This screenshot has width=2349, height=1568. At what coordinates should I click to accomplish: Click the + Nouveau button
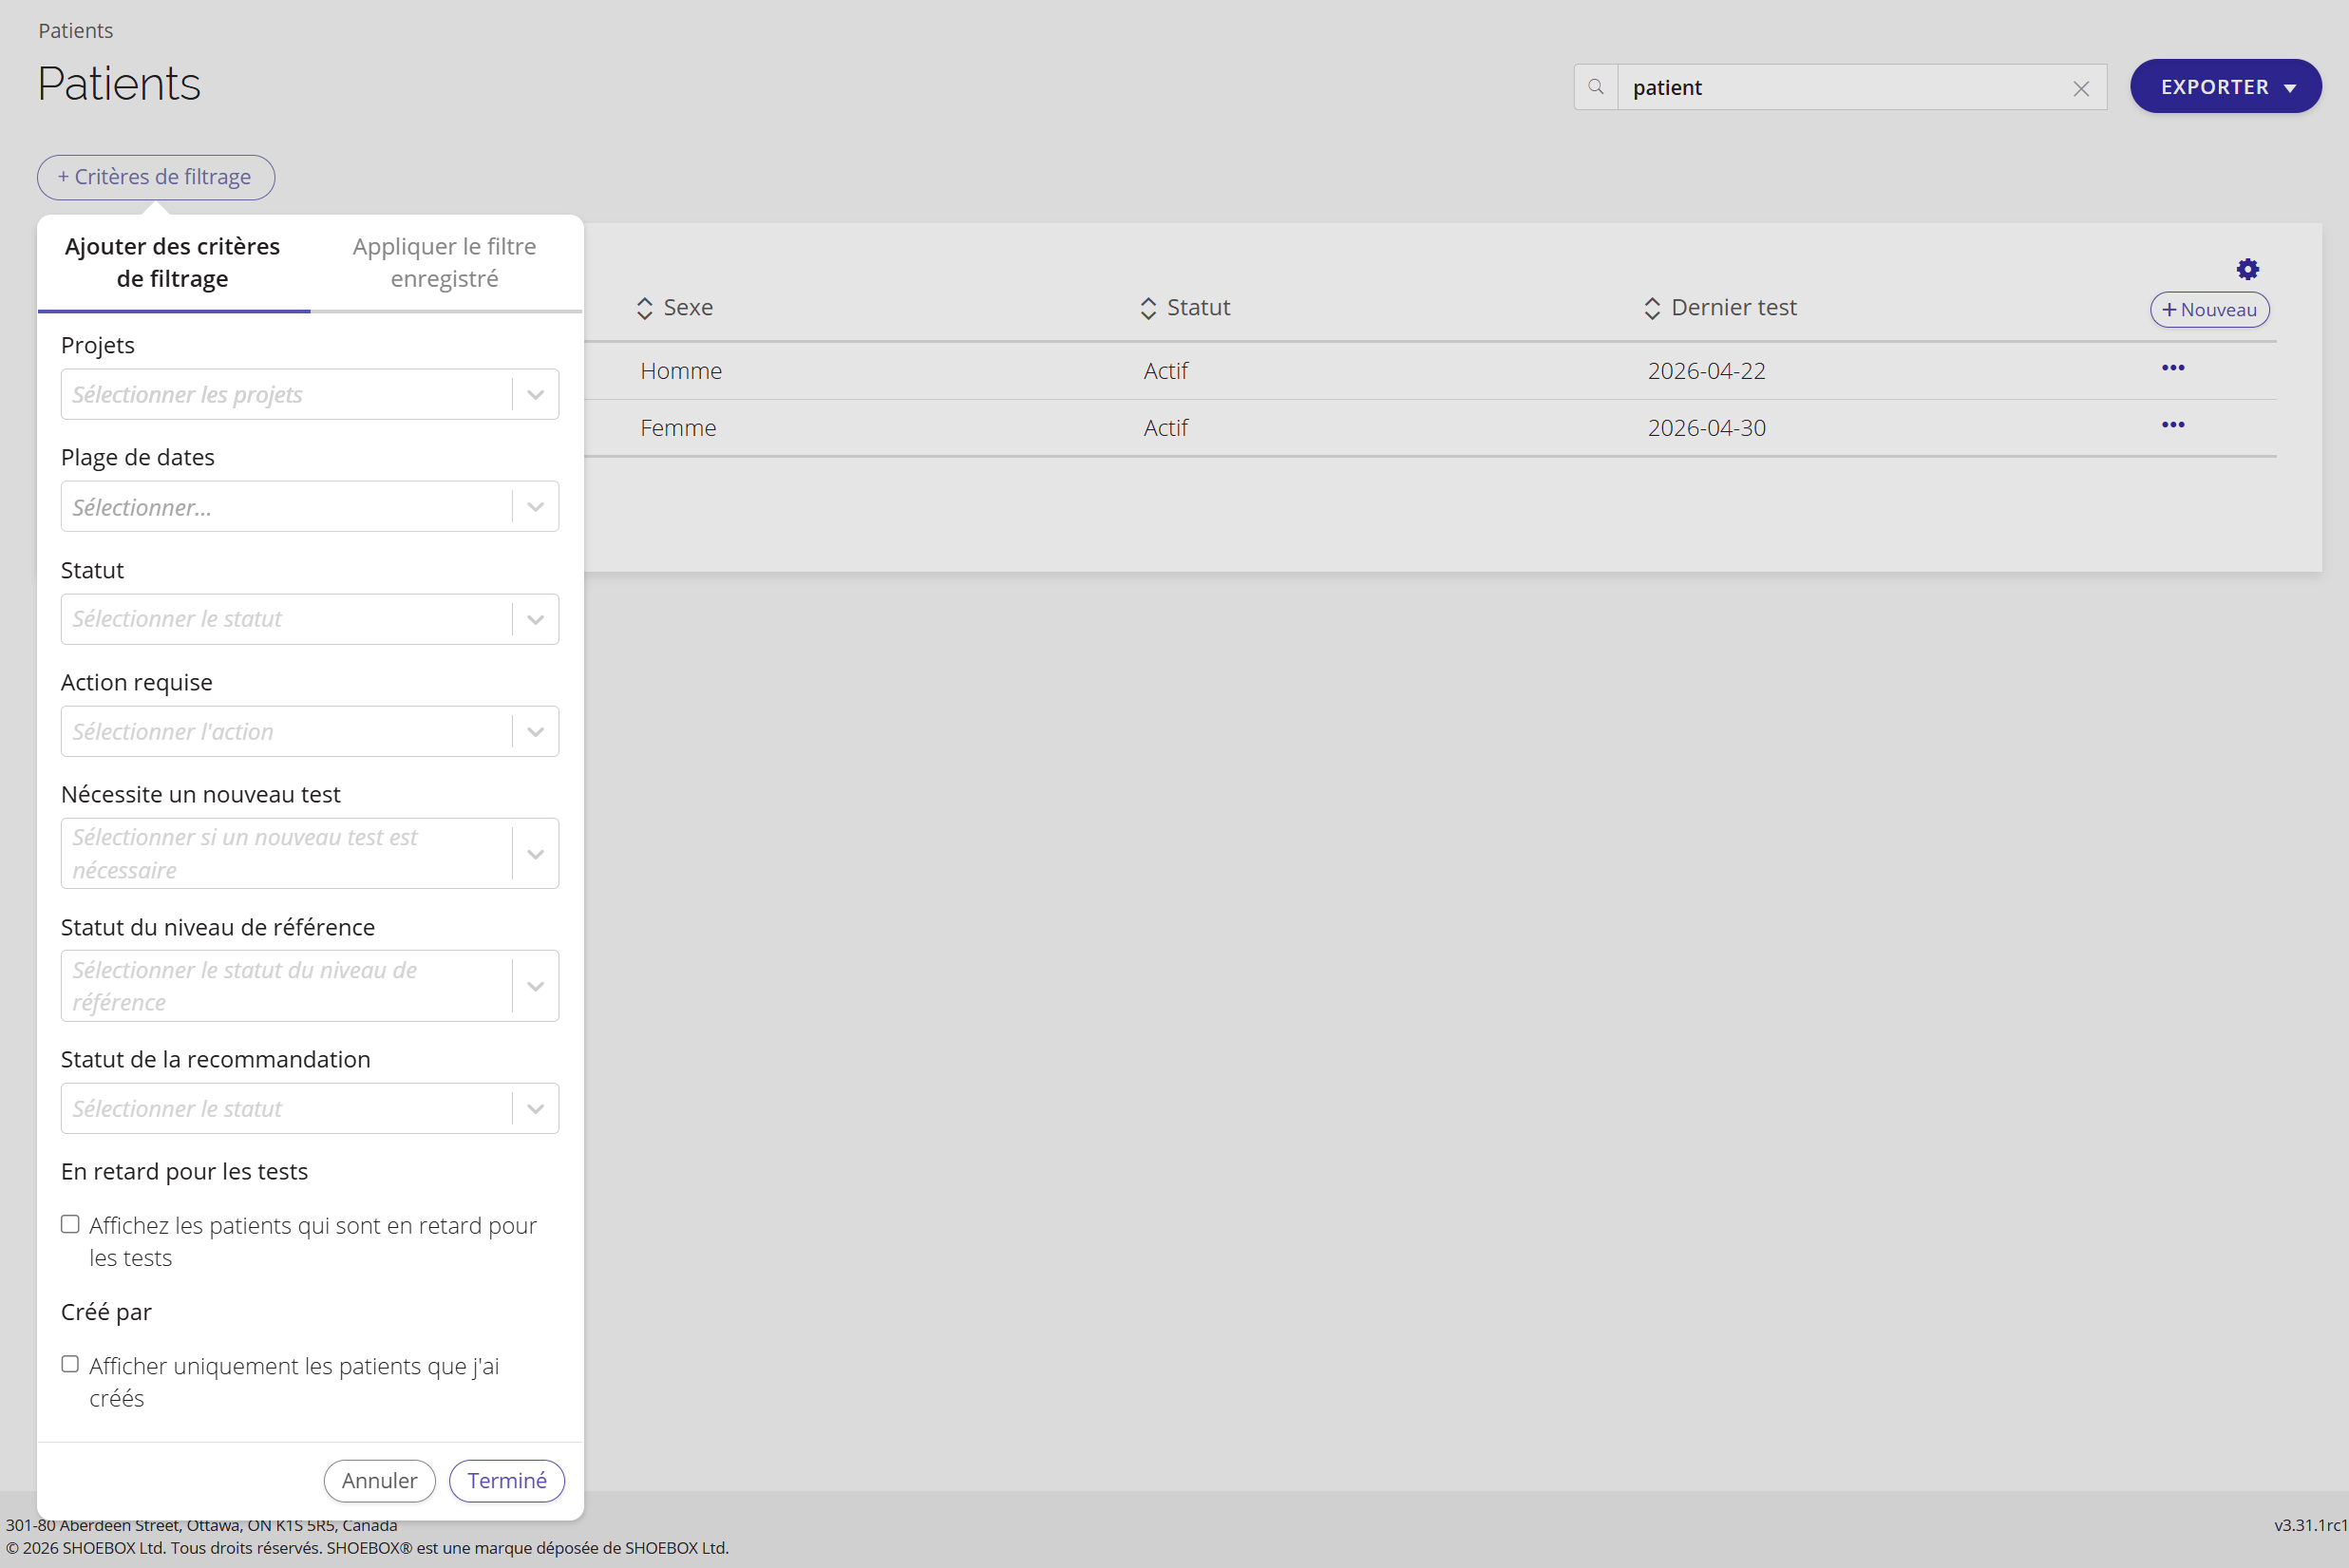pos(2209,310)
